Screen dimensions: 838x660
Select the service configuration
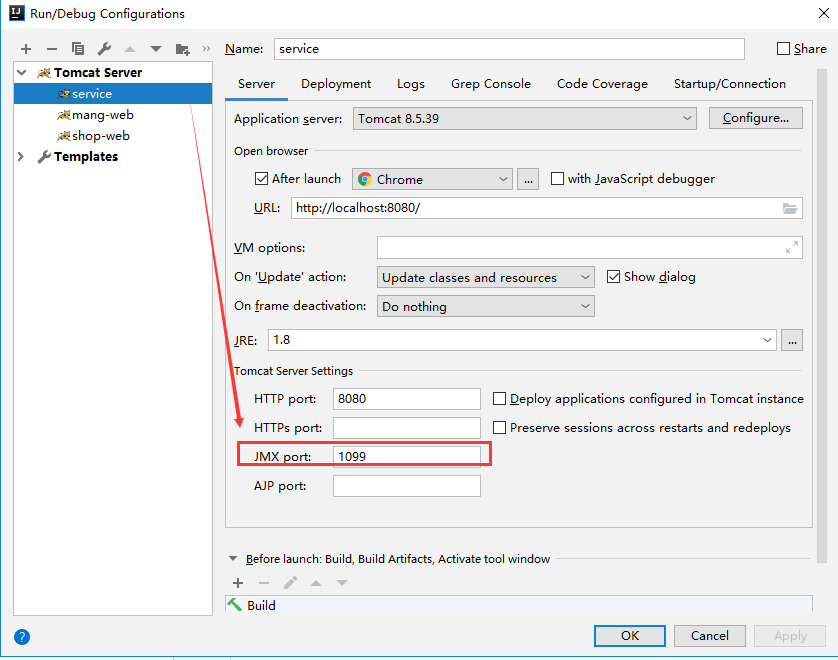click(113, 94)
